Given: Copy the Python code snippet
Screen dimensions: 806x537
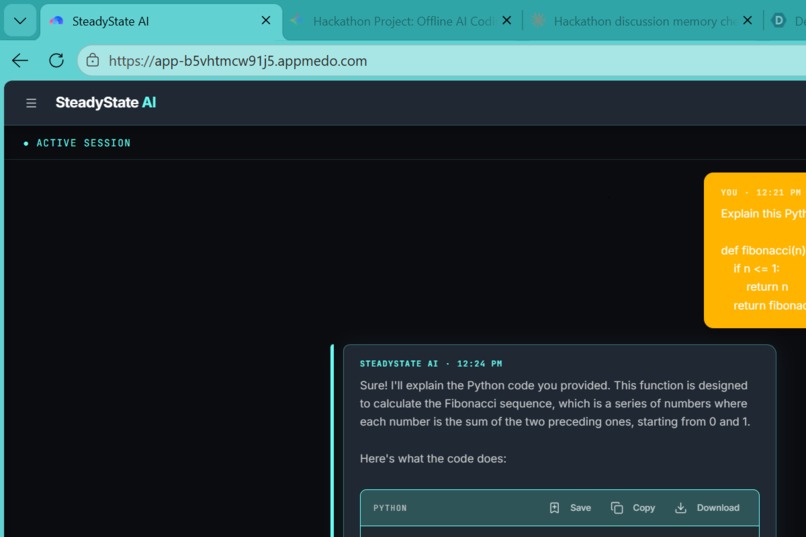Looking at the screenshot, I should point(633,508).
